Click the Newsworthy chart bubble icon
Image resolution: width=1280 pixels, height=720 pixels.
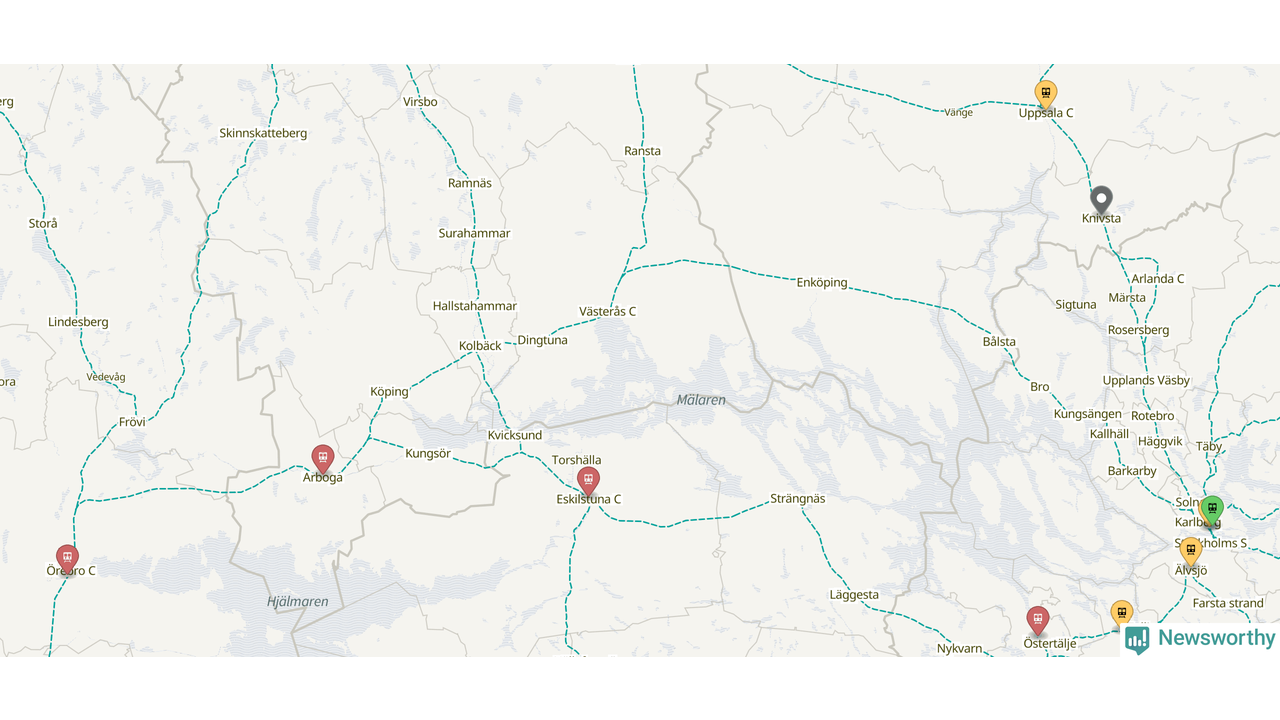point(1137,640)
